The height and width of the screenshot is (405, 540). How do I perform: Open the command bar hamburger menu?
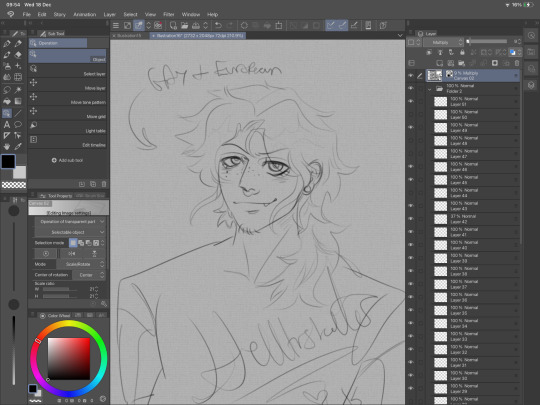(x=116, y=25)
